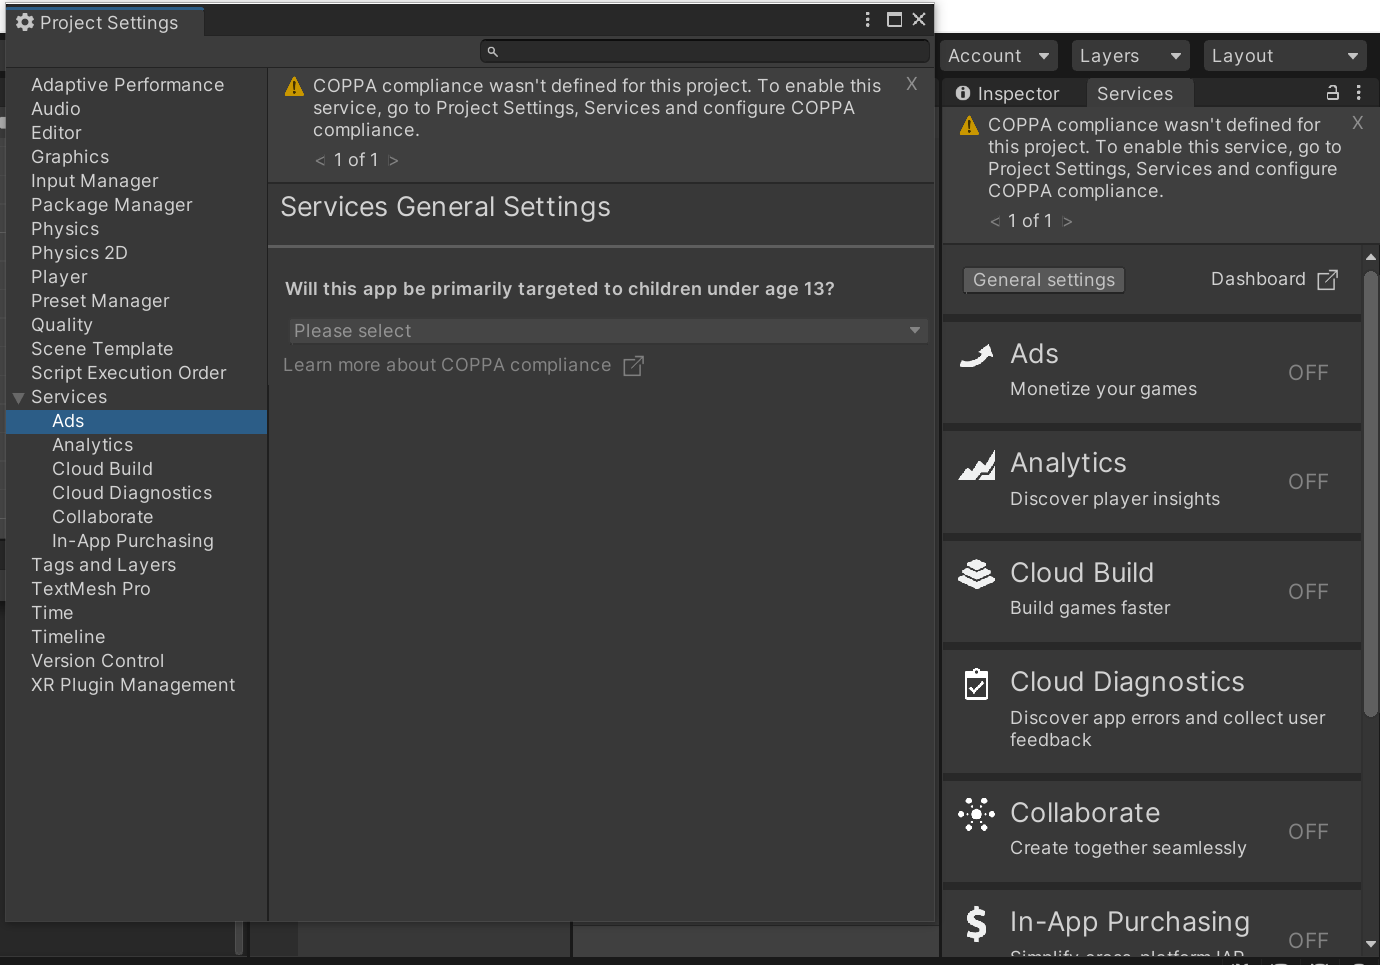Open the Layout dropdown
This screenshot has width=1380, height=965.
point(1285,56)
